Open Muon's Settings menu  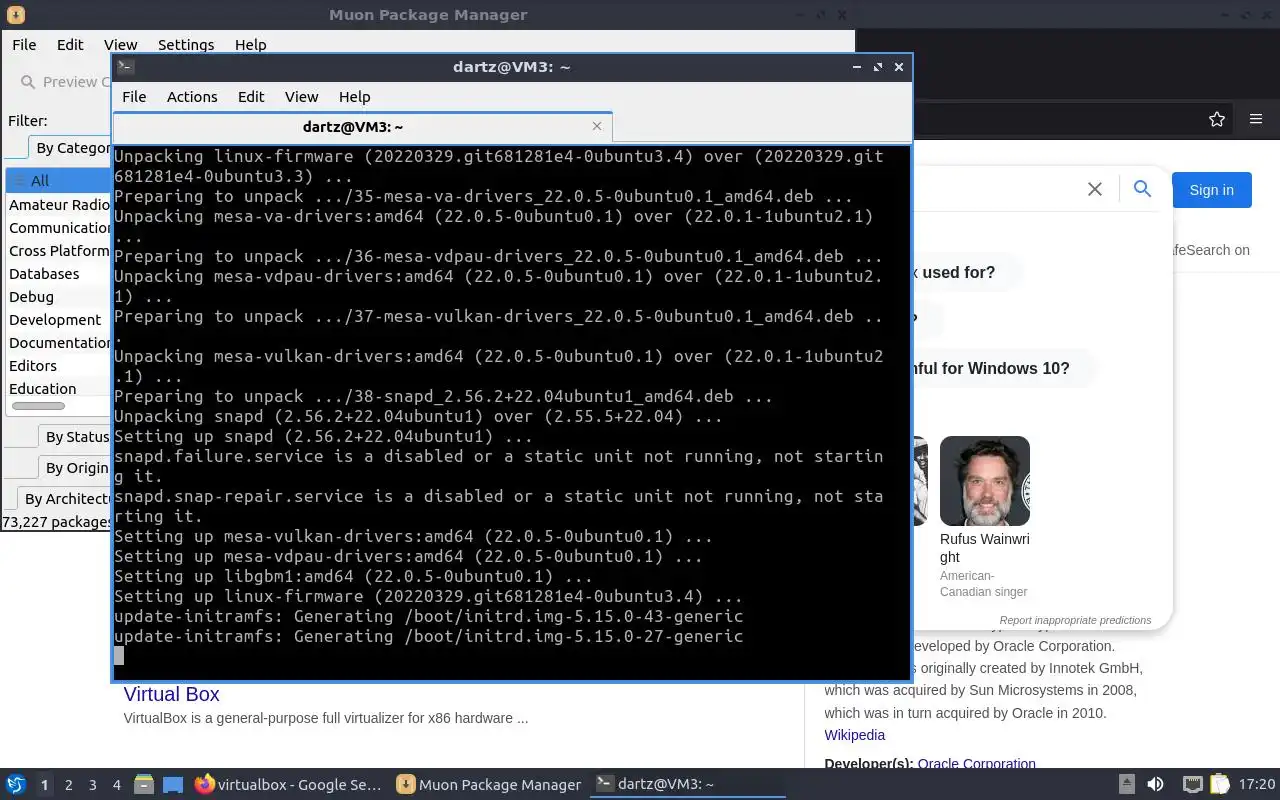pos(186,45)
